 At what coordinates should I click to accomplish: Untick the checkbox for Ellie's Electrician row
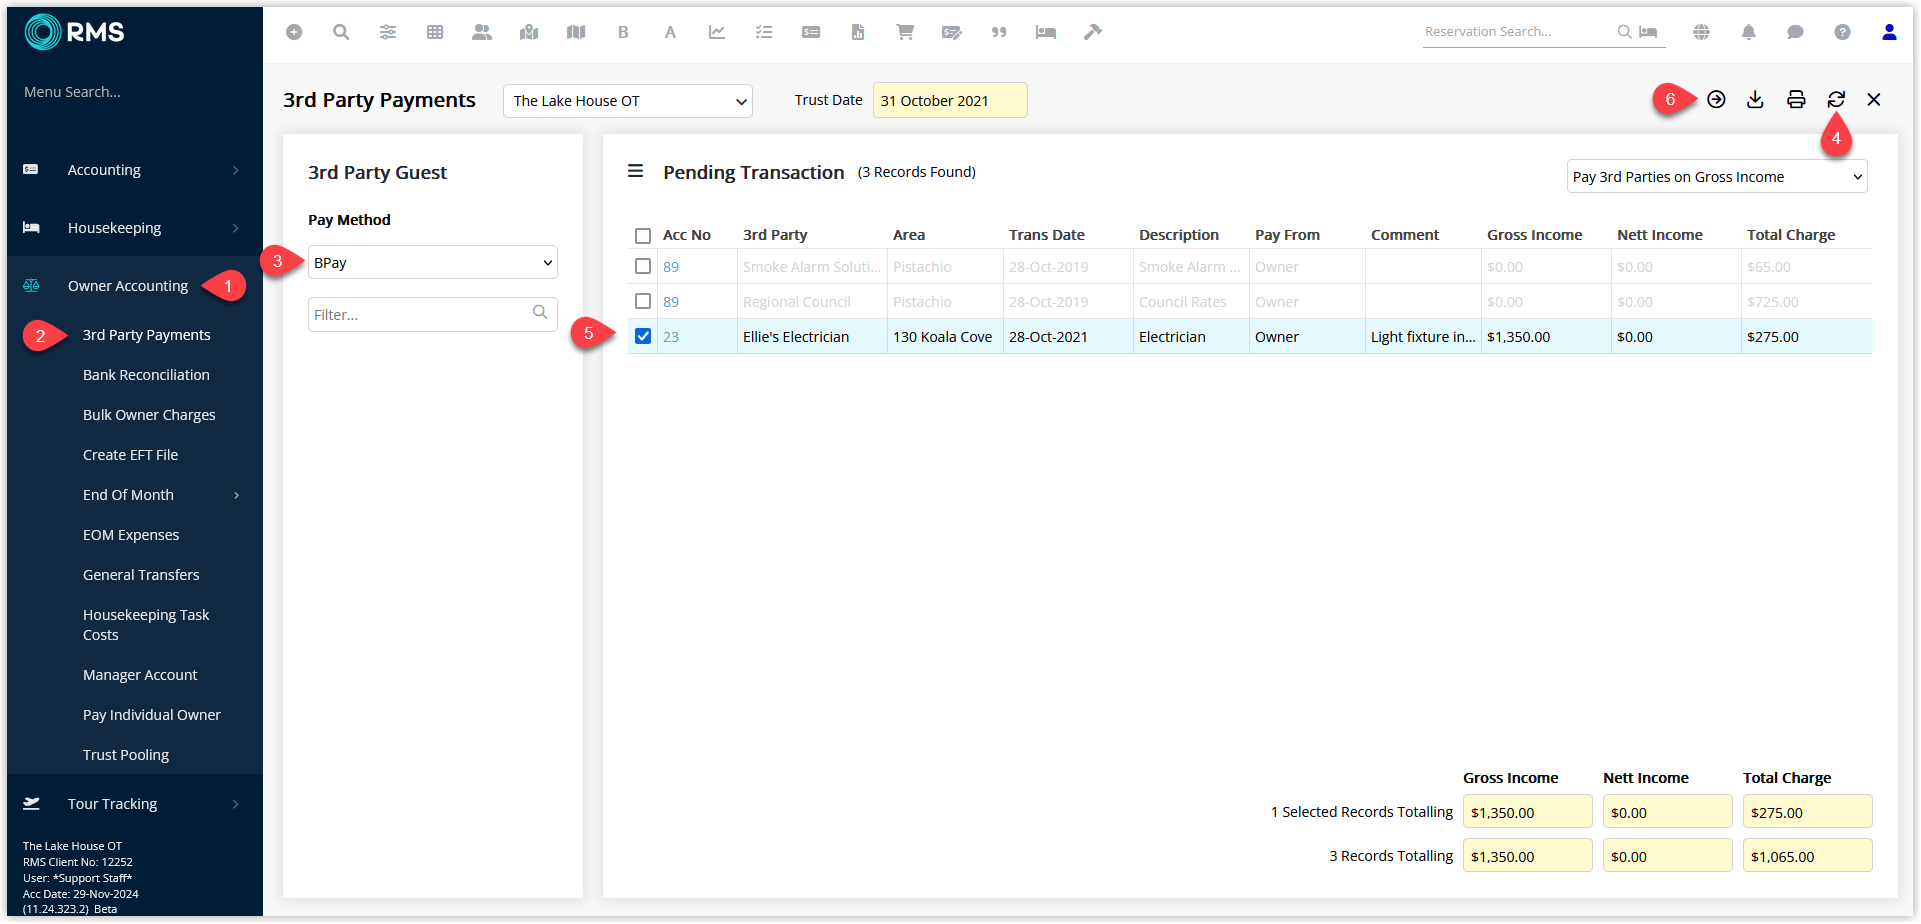643,336
